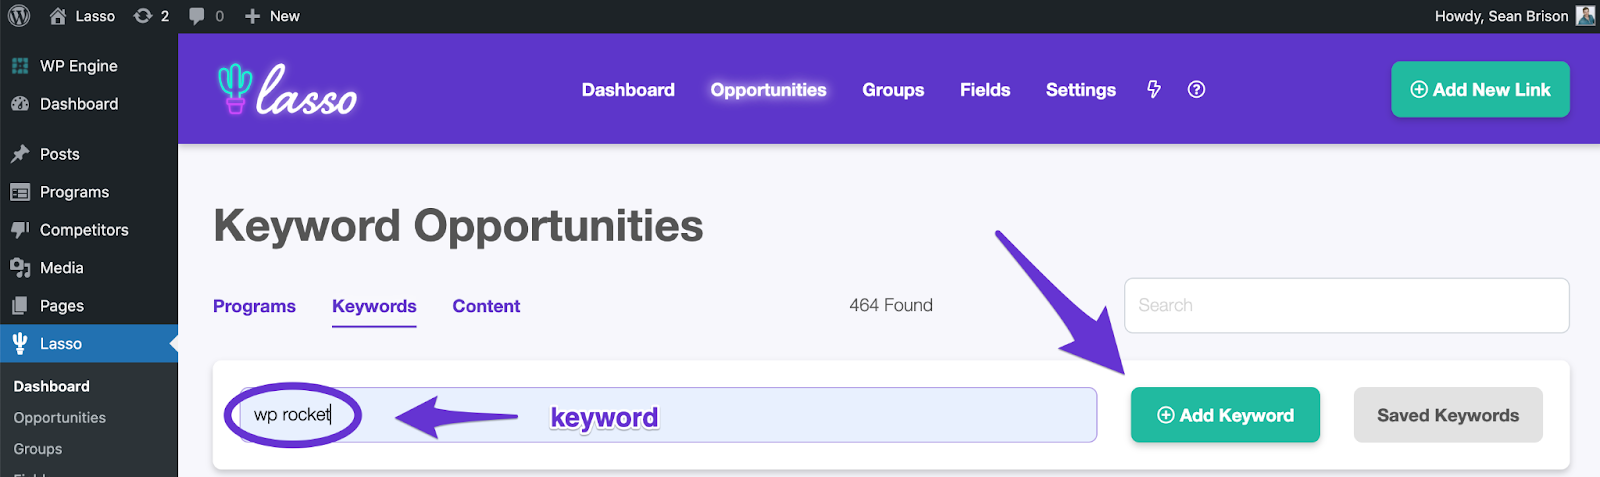
Task: Click the Posts pin icon
Action: pos(20,154)
